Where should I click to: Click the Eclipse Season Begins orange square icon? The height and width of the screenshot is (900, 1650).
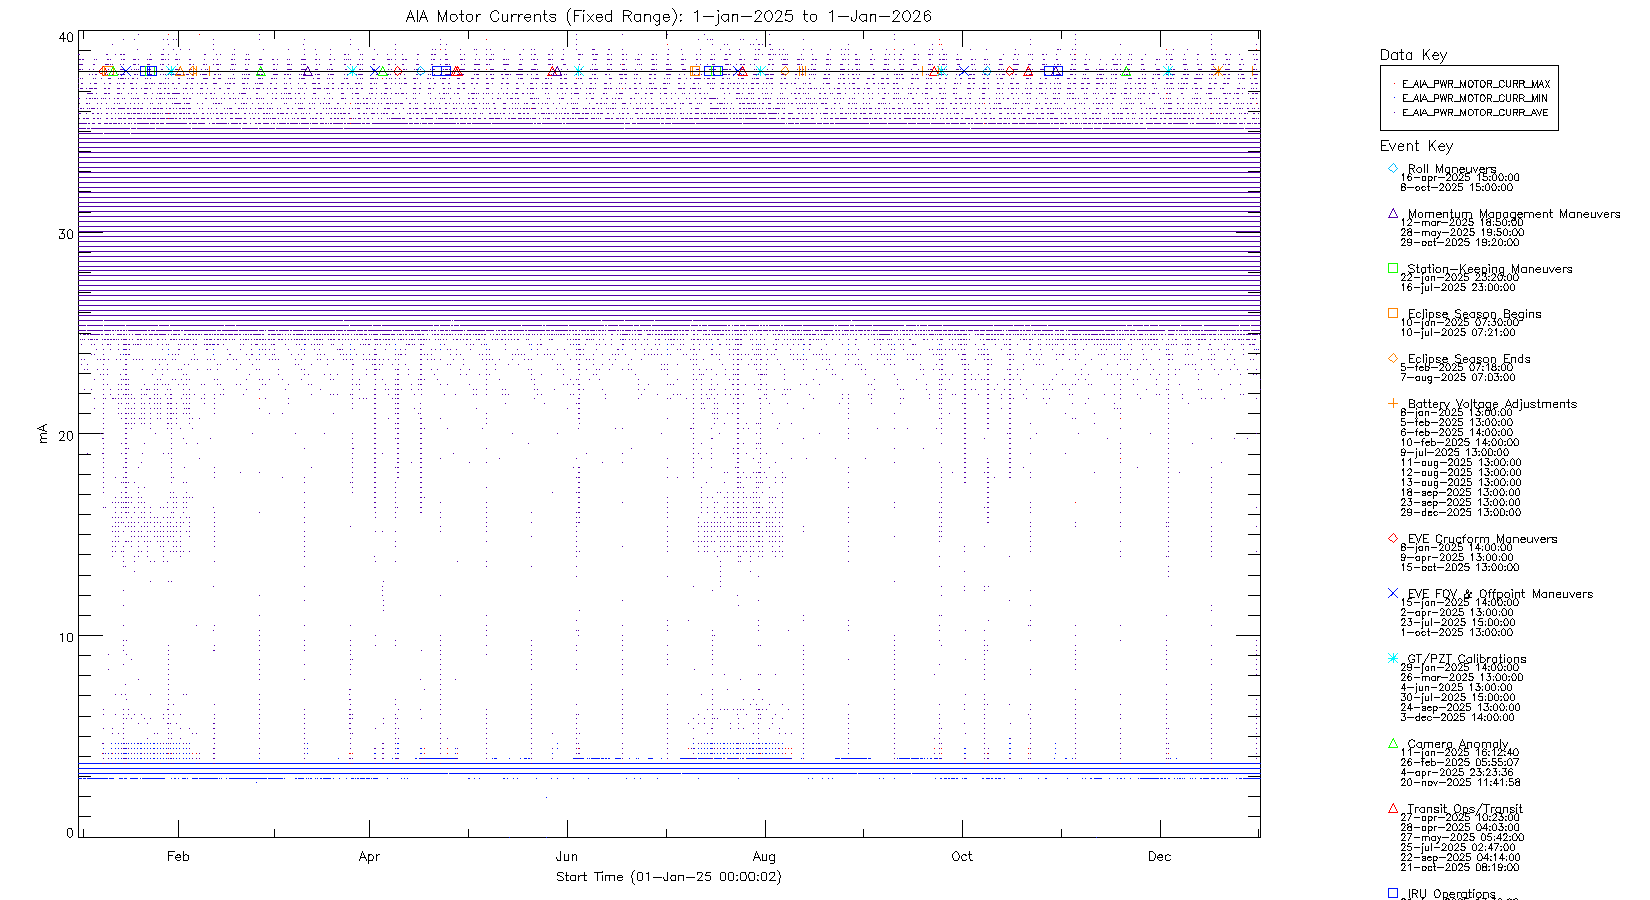point(1393,313)
